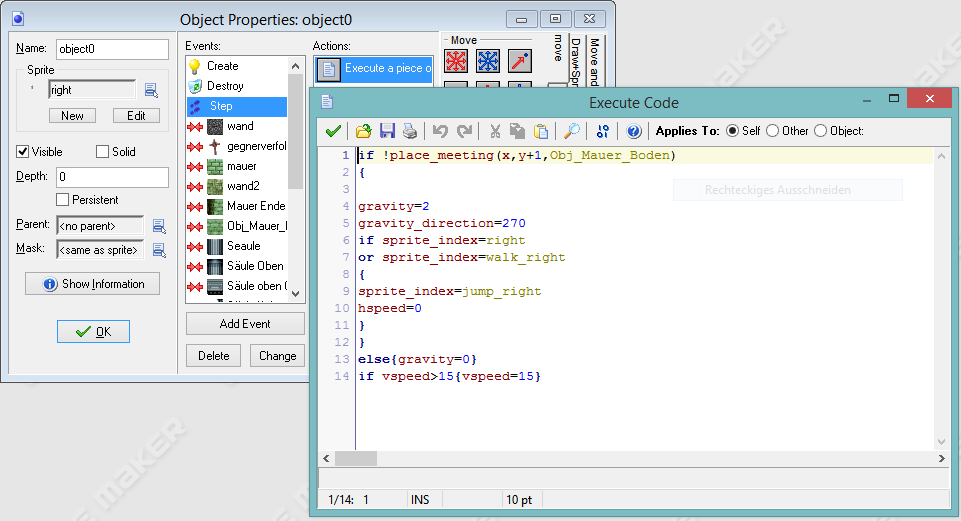This screenshot has height=521, width=961.
Task: Enable the Persistent checkbox
Action: click(x=63, y=200)
